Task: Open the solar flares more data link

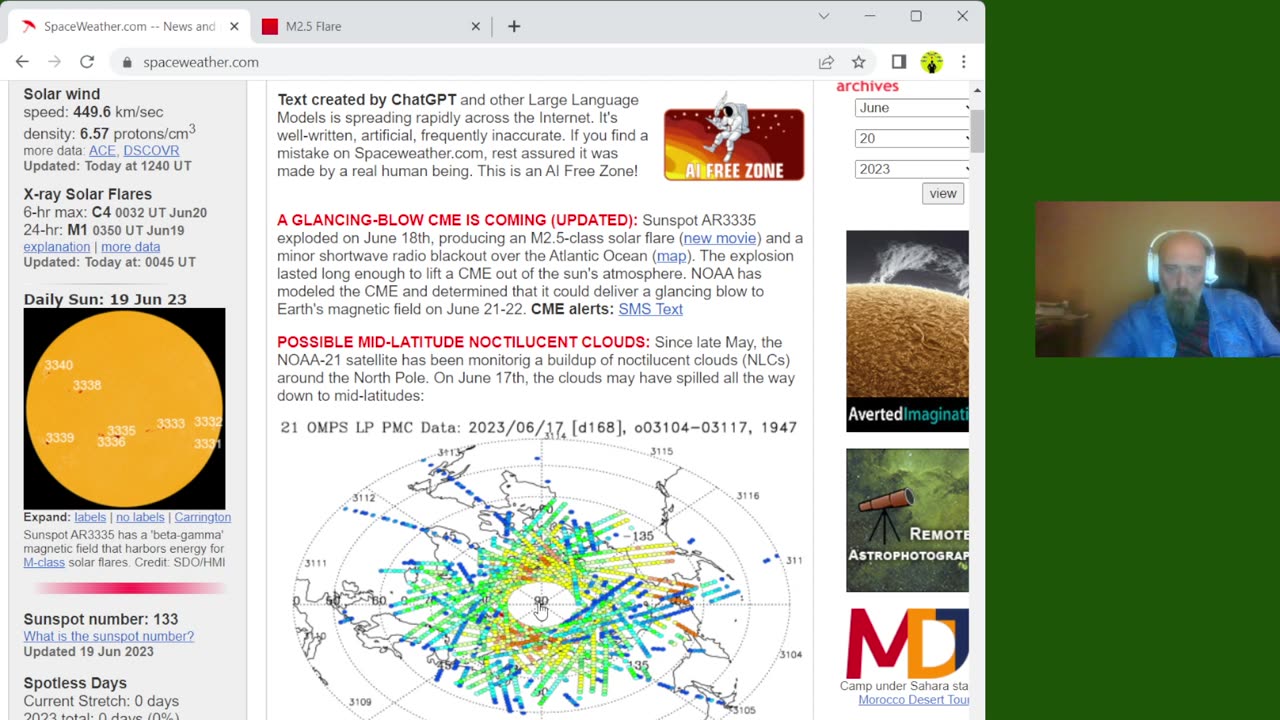Action: [130, 246]
